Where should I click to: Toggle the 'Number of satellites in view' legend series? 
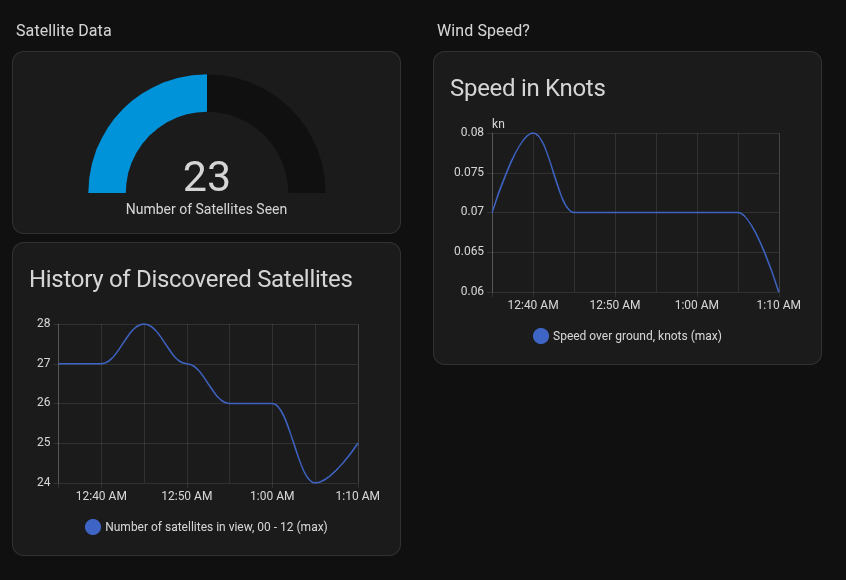click(x=216, y=526)
